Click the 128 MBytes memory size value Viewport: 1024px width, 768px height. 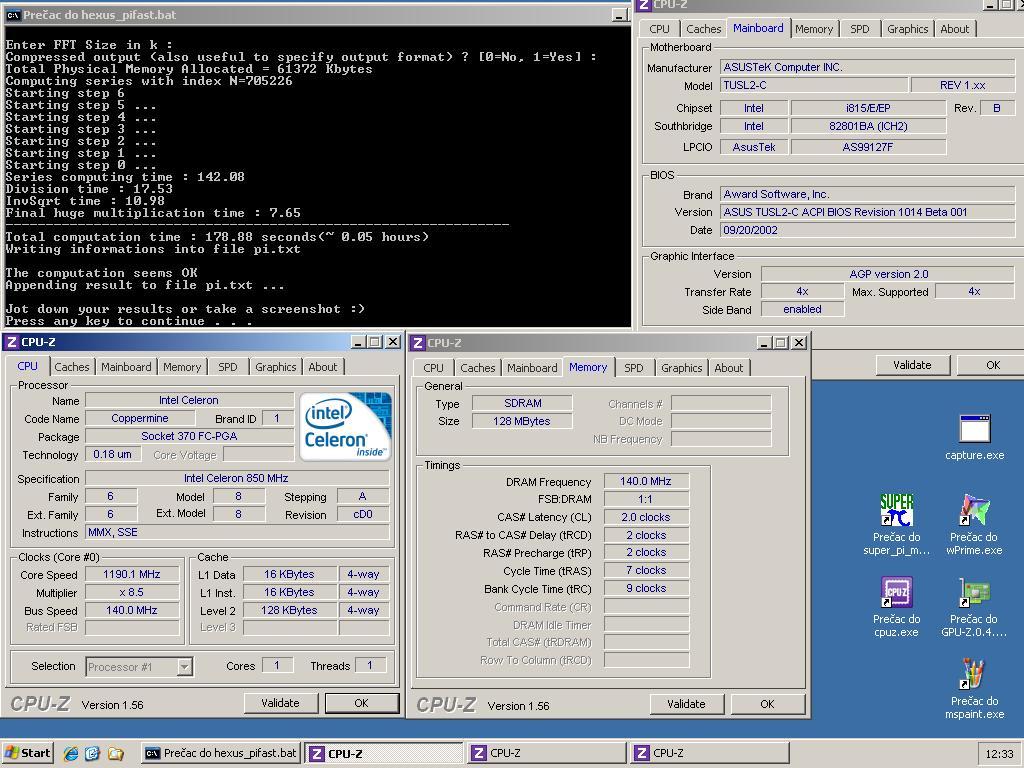coord(522,421)
